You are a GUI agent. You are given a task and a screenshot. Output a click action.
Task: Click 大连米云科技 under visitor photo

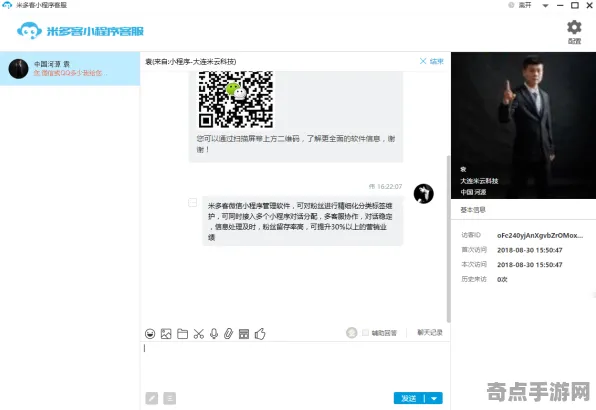tap(479, 181)
